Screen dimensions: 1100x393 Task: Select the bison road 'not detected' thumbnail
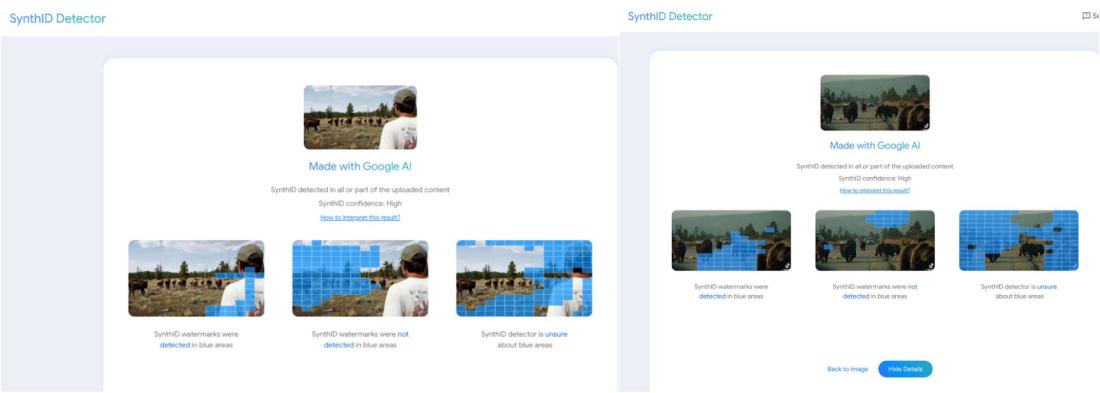pos(875,241)
